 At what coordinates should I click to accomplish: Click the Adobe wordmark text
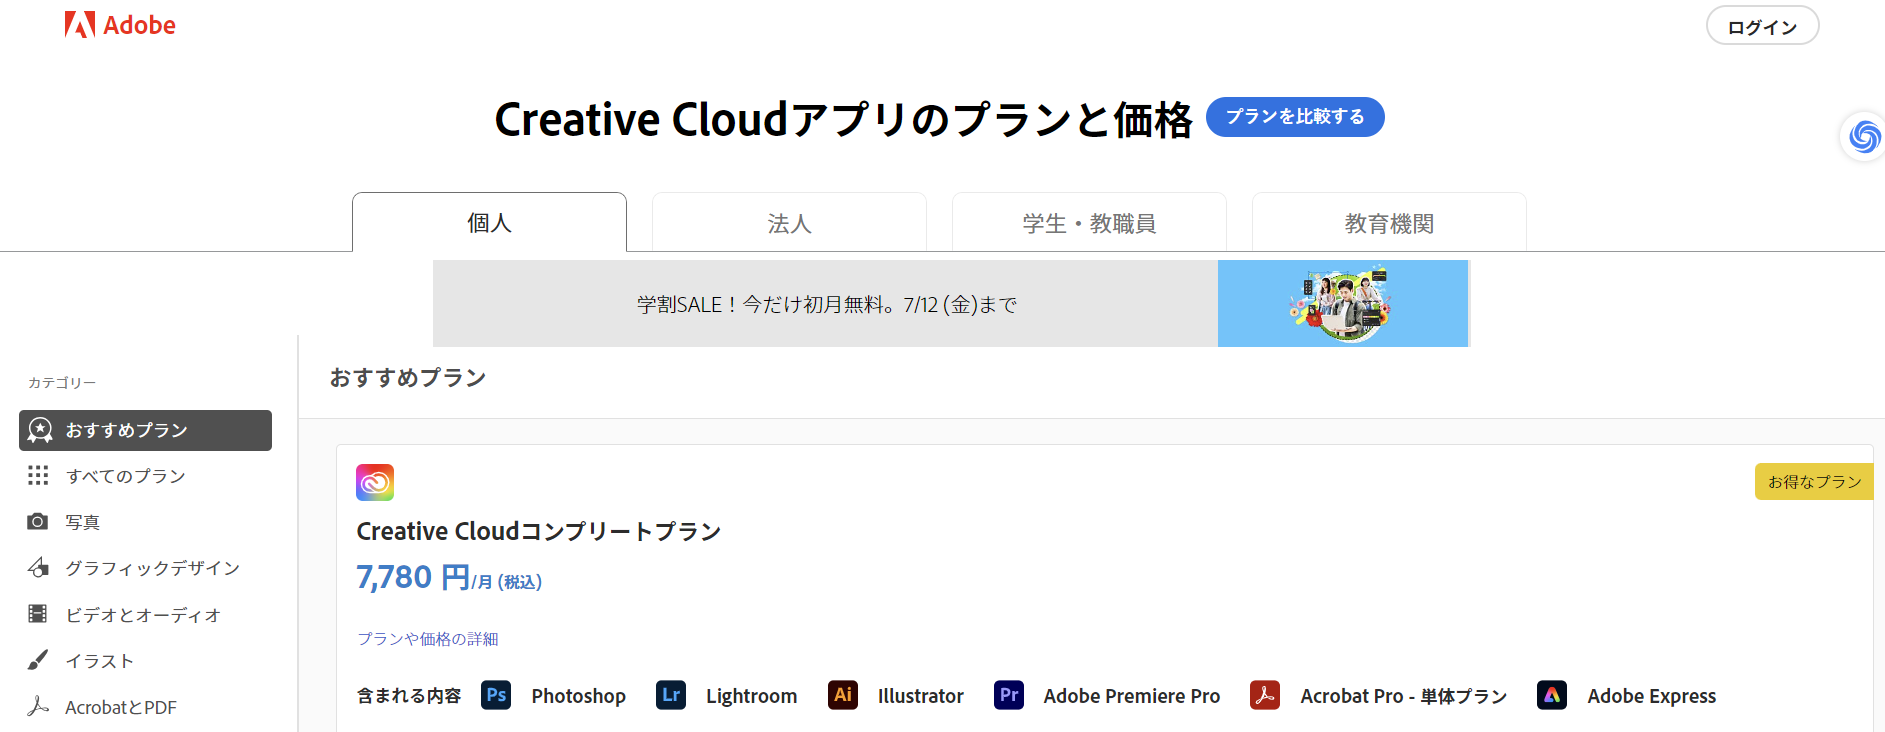coord(139,25)
